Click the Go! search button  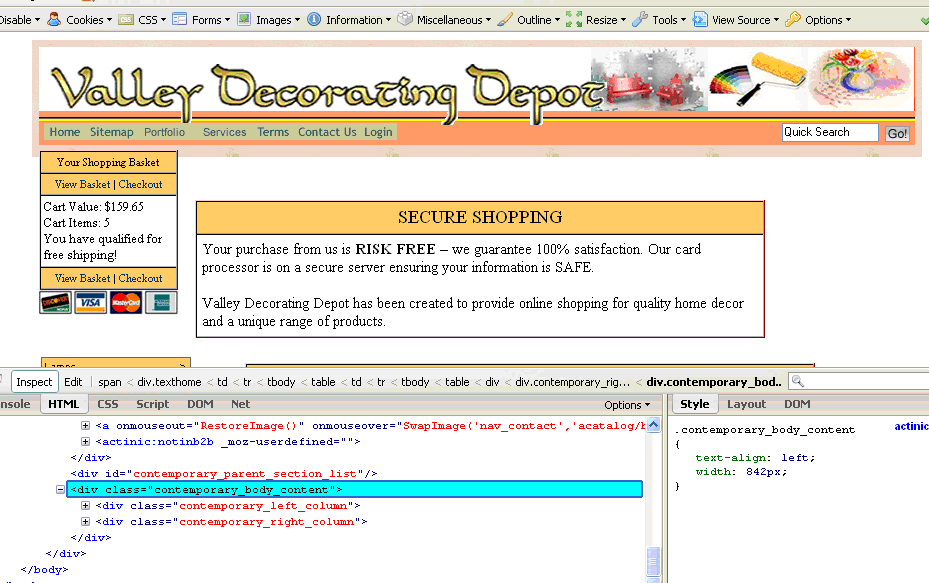pos(897,133)
